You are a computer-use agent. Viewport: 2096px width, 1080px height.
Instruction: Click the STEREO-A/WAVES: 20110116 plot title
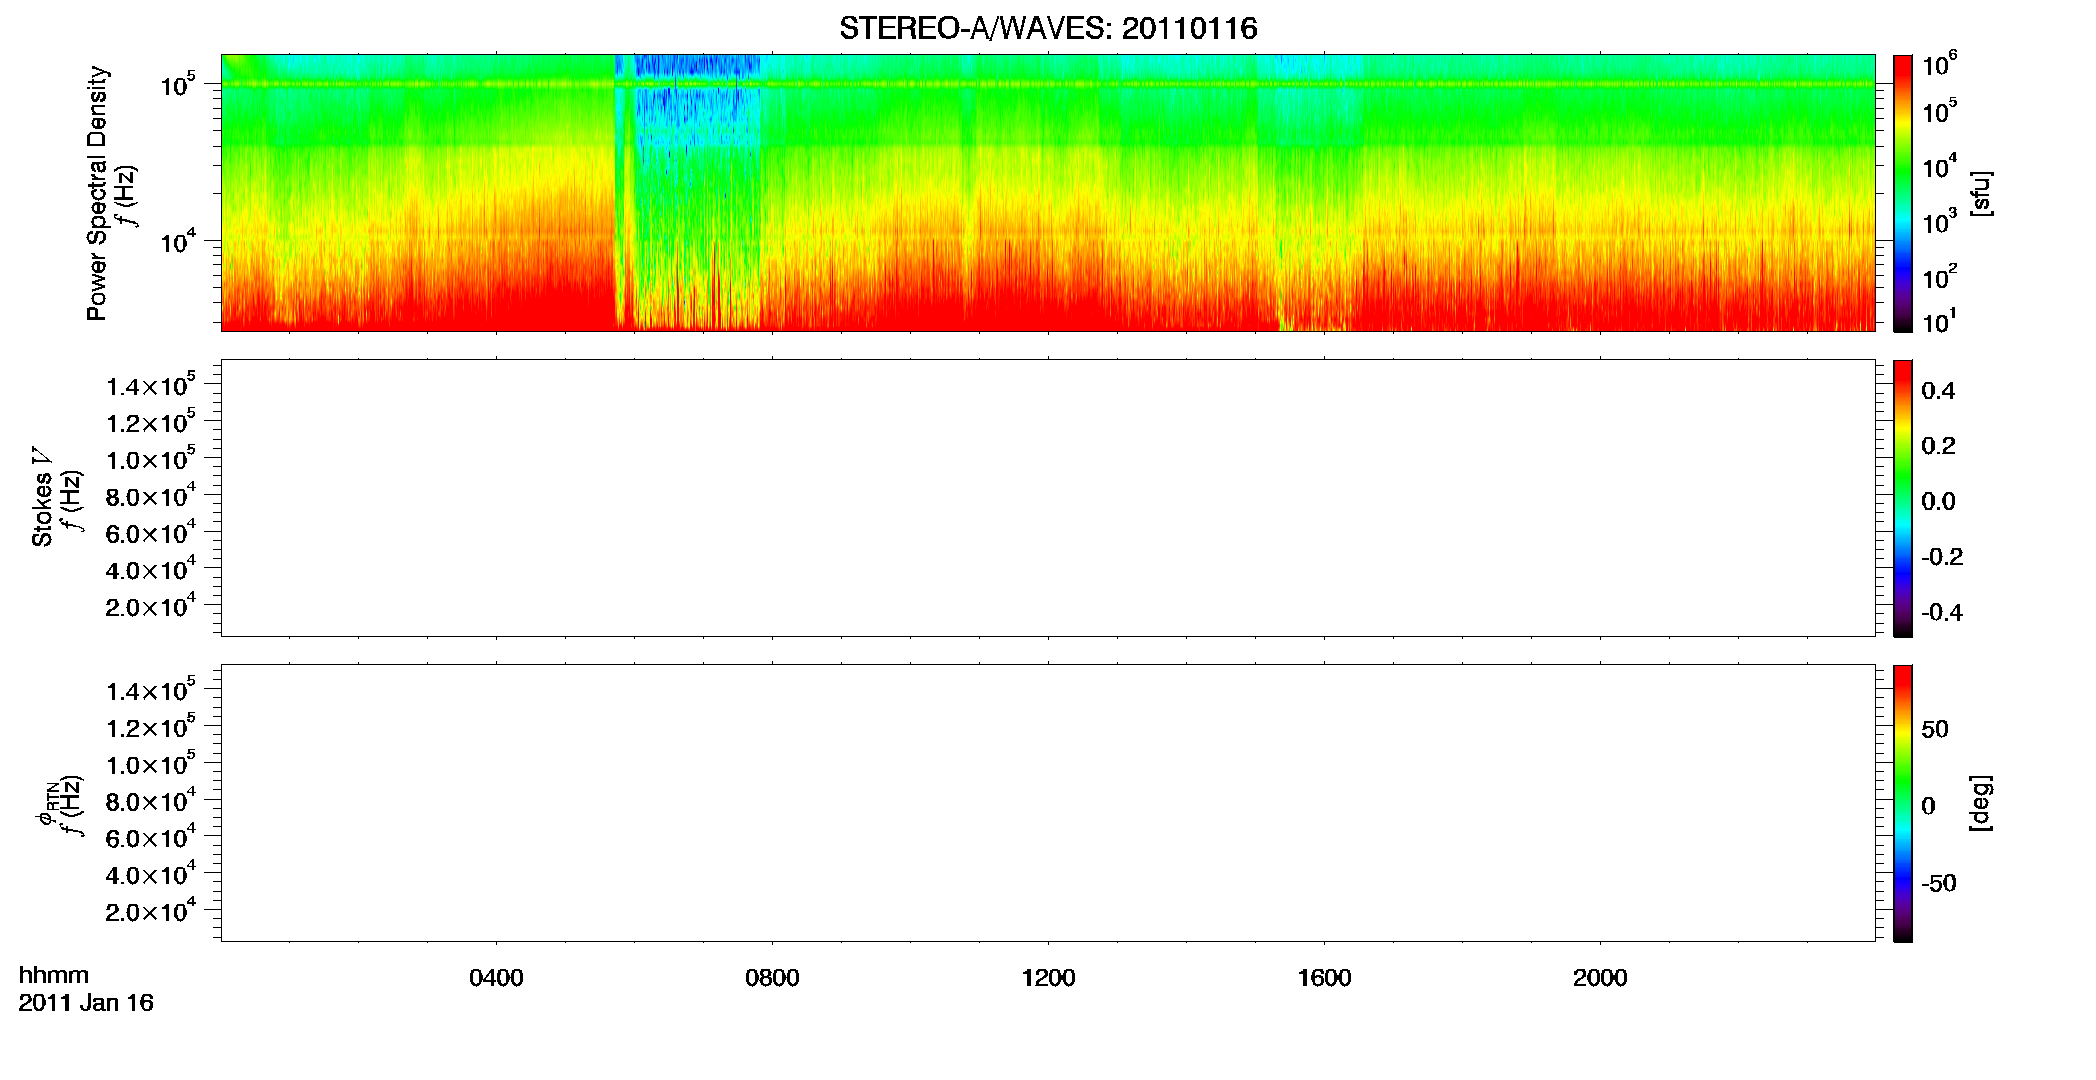coord(1048,29)
